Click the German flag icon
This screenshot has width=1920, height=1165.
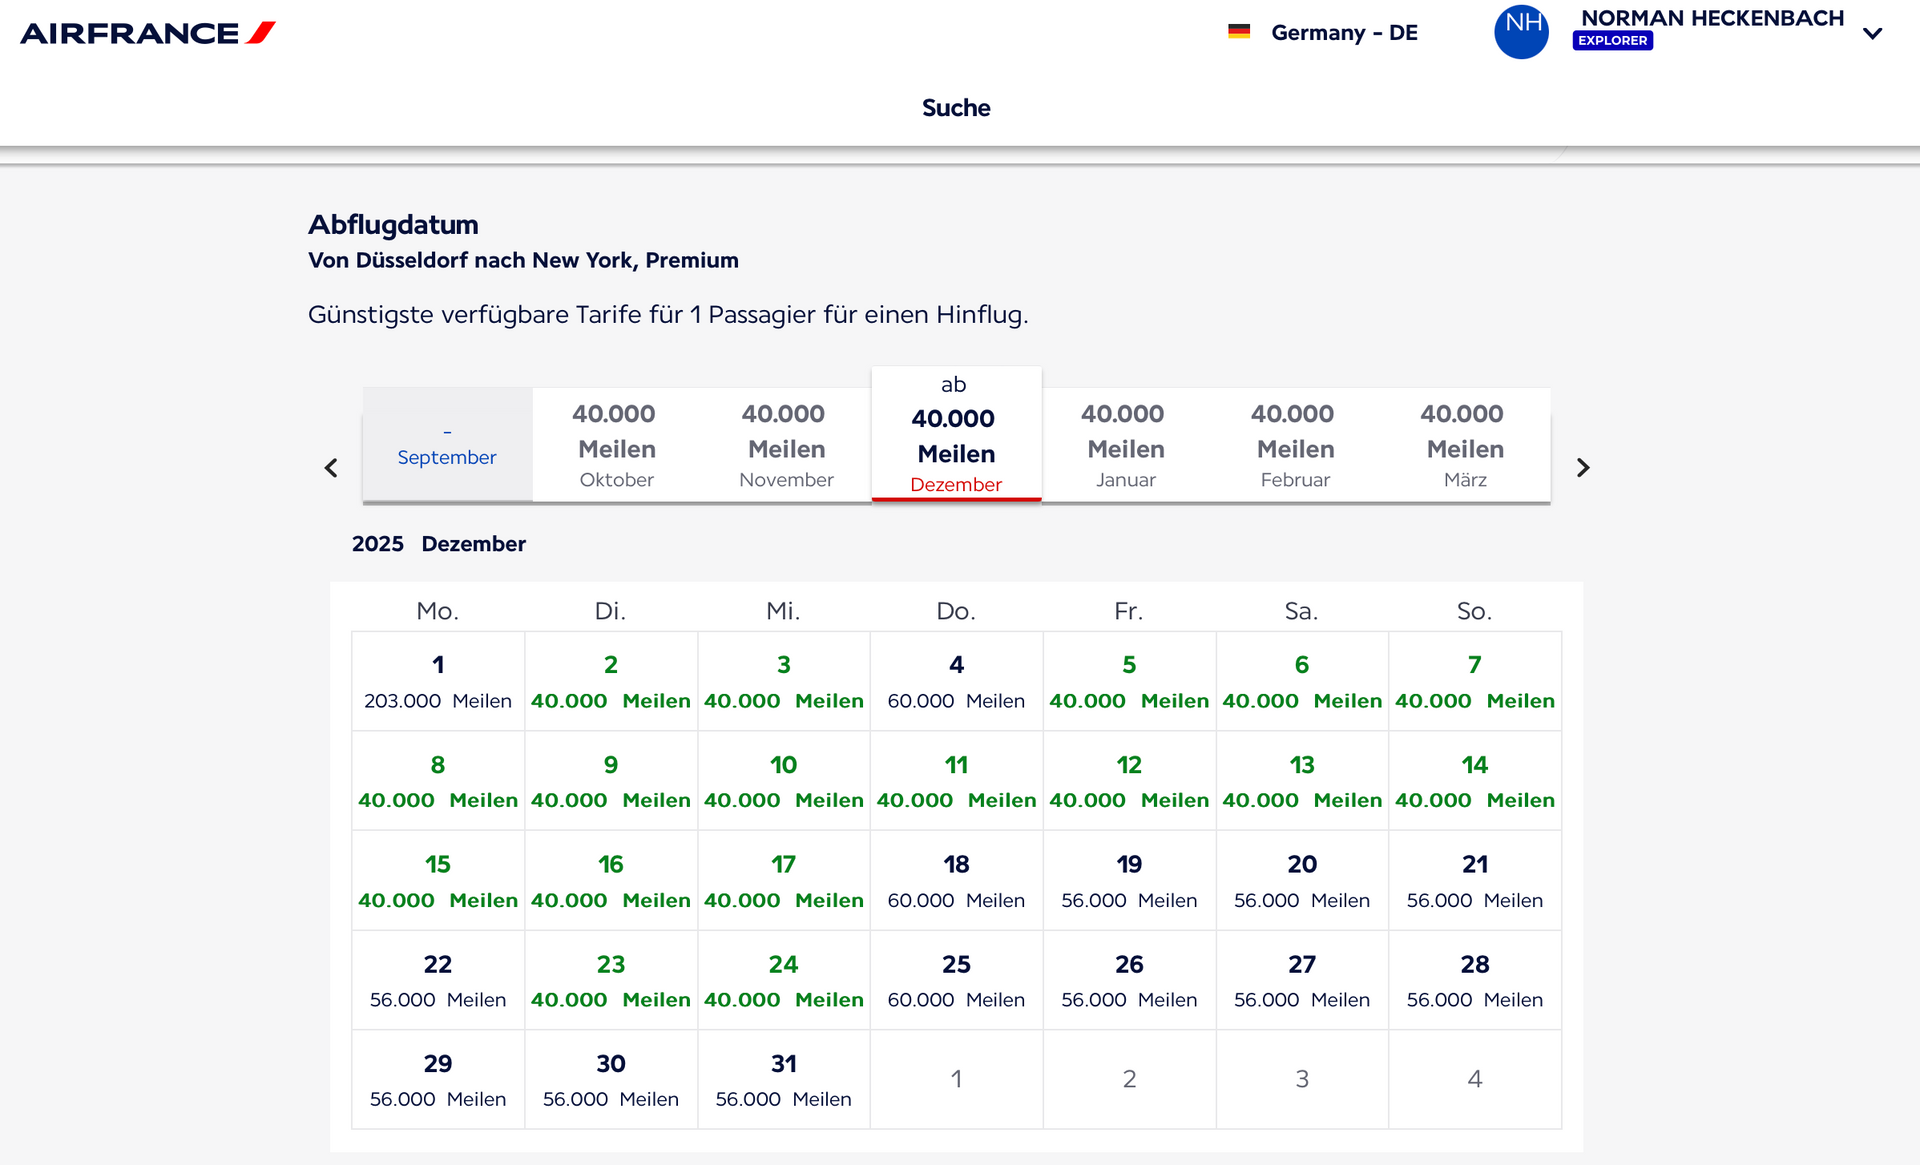1239,32
